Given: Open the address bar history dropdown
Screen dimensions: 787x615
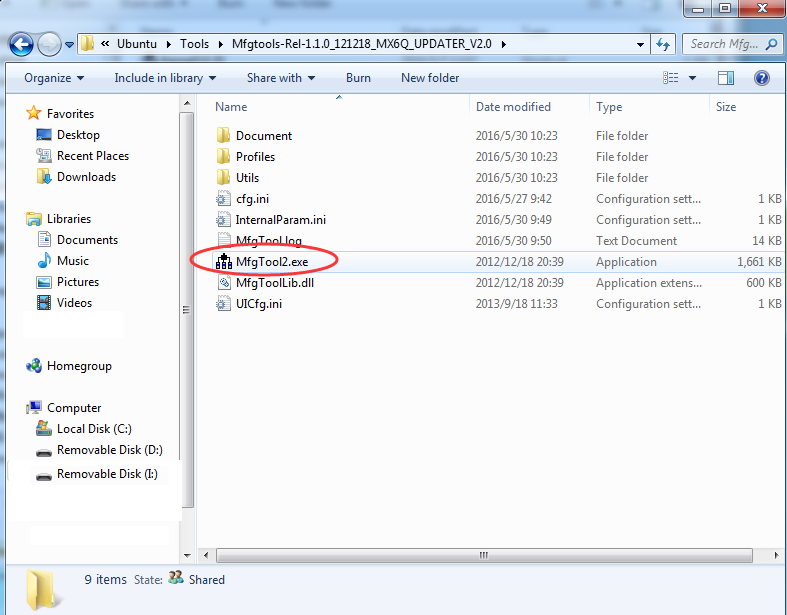Looking at the screenshot, I should [640, 44].
